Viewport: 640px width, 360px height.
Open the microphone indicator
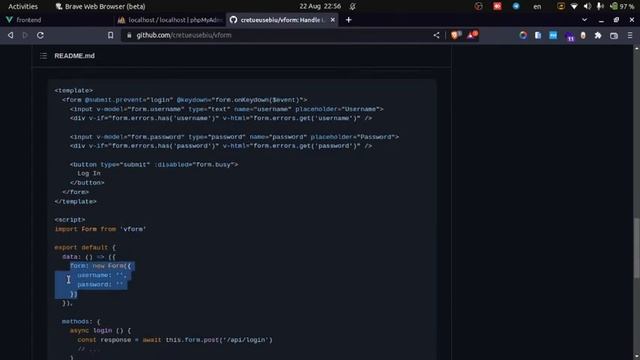600,7
